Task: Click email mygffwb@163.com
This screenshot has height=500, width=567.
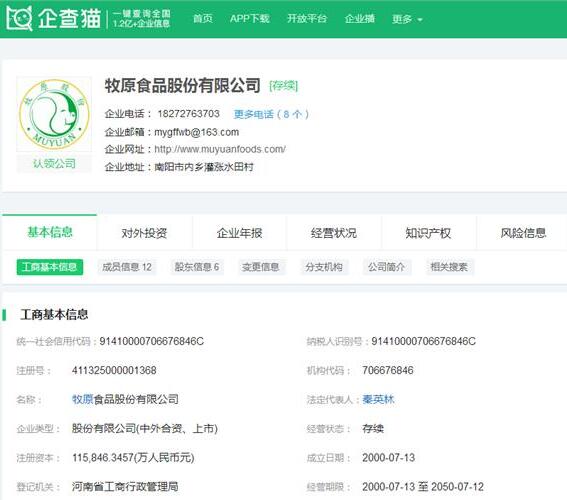Action: (197, 132)
